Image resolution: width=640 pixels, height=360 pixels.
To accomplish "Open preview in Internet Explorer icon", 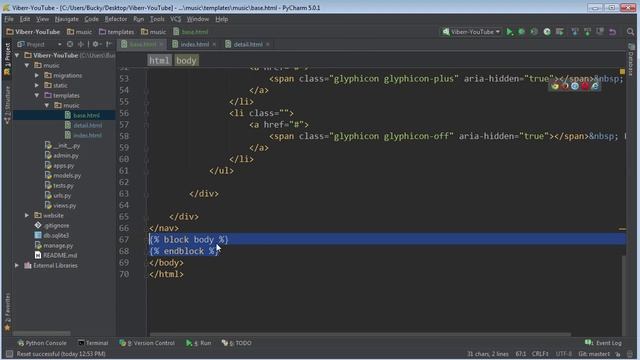I will (x=595, y=86).
